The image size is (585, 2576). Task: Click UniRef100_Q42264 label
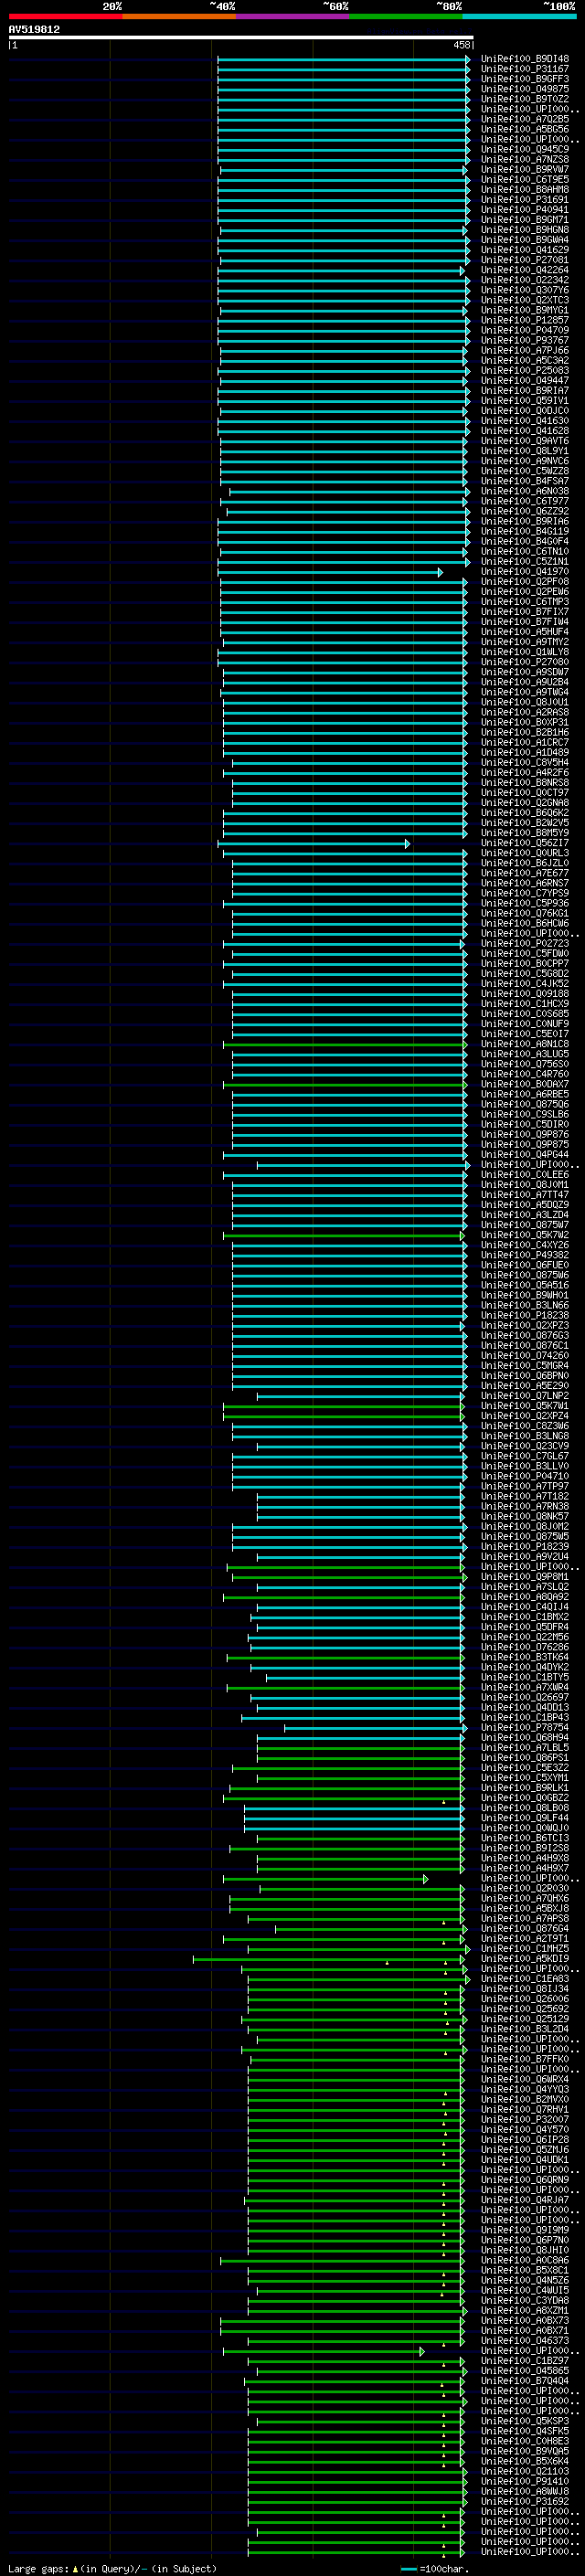tap(525, 270)
